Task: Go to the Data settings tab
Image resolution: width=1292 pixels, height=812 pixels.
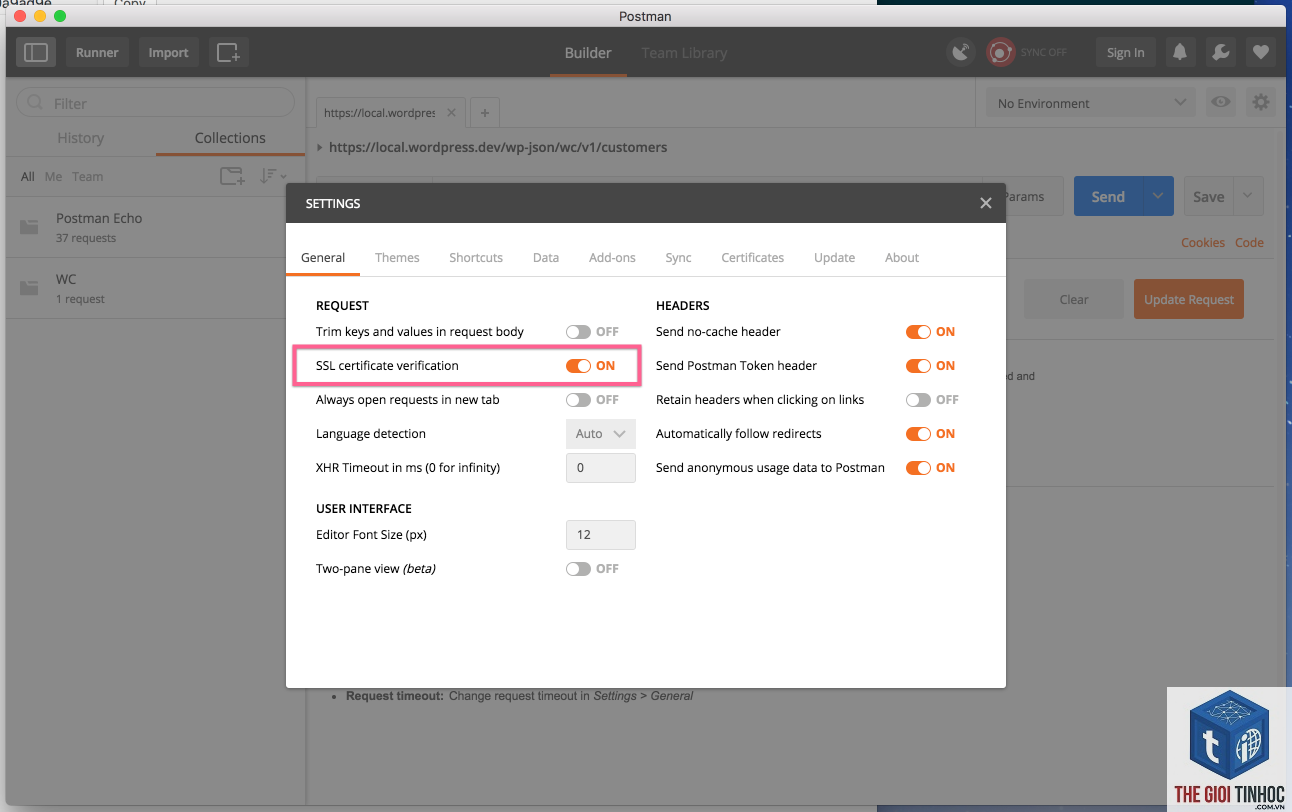Action: click(x=546, y=257)
